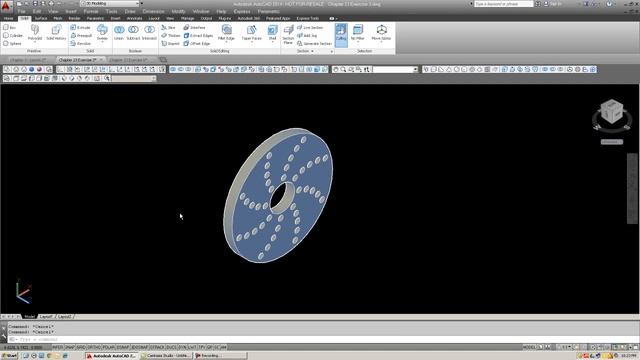Toggle INFER constraints in status bar

tap(58, 347)
